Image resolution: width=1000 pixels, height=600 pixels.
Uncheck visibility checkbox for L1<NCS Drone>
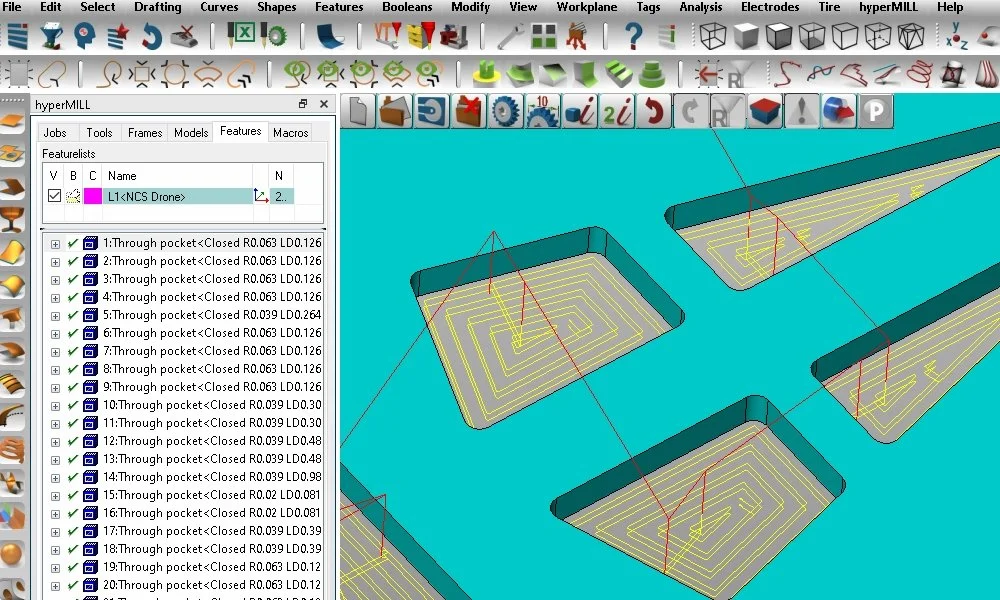tap(54, 196)
